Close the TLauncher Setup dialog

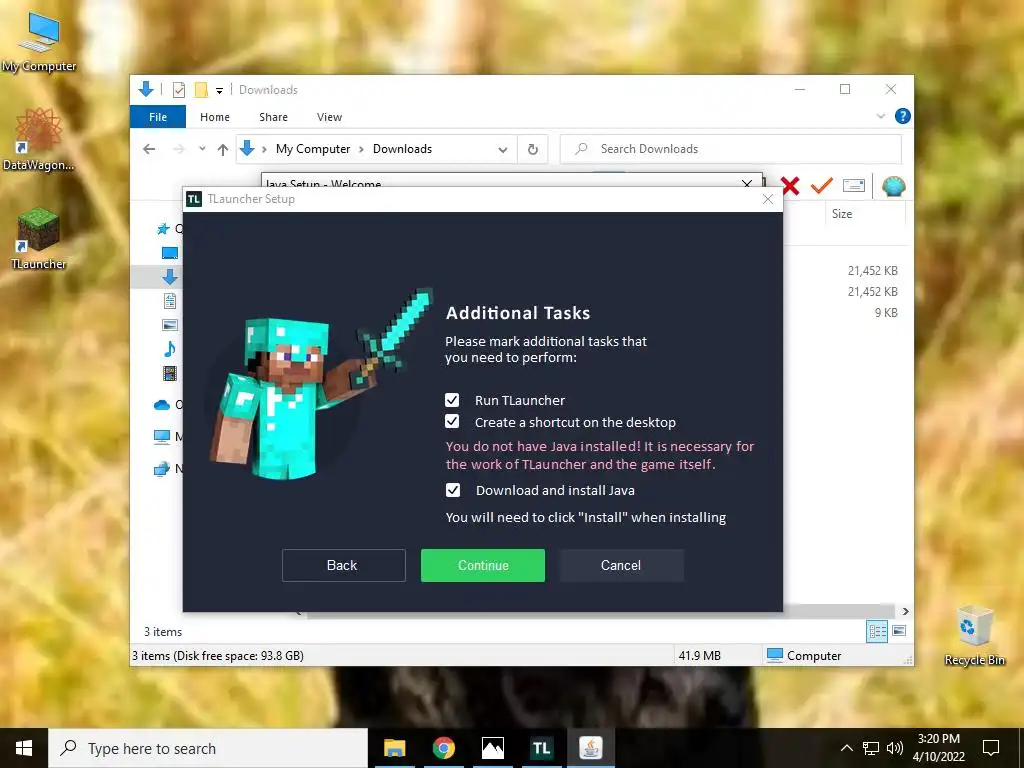(x=768, y=199)
